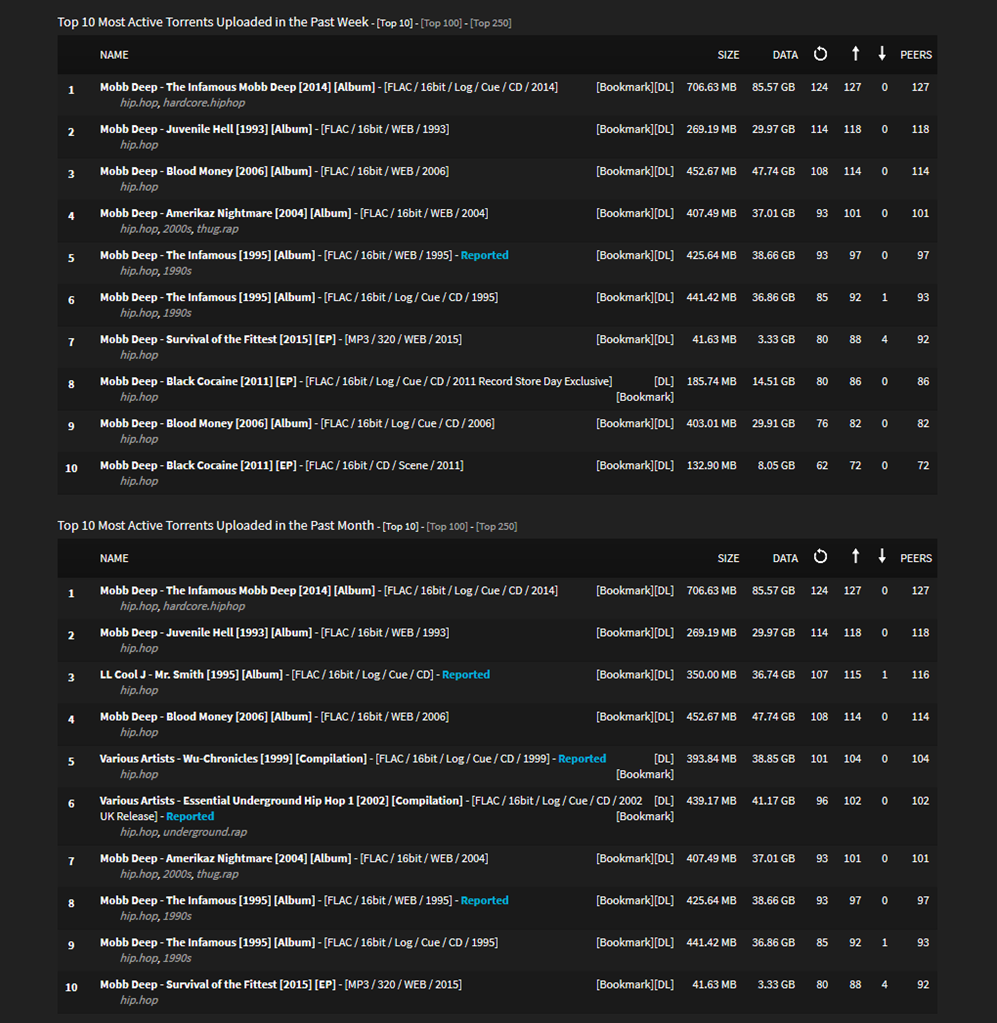Image resolution: width=997 pixels, height=1023 pixels.
Task: Click thug.rap tag in Past Week list
Action: pyautogui.click(x=217, y=229)
